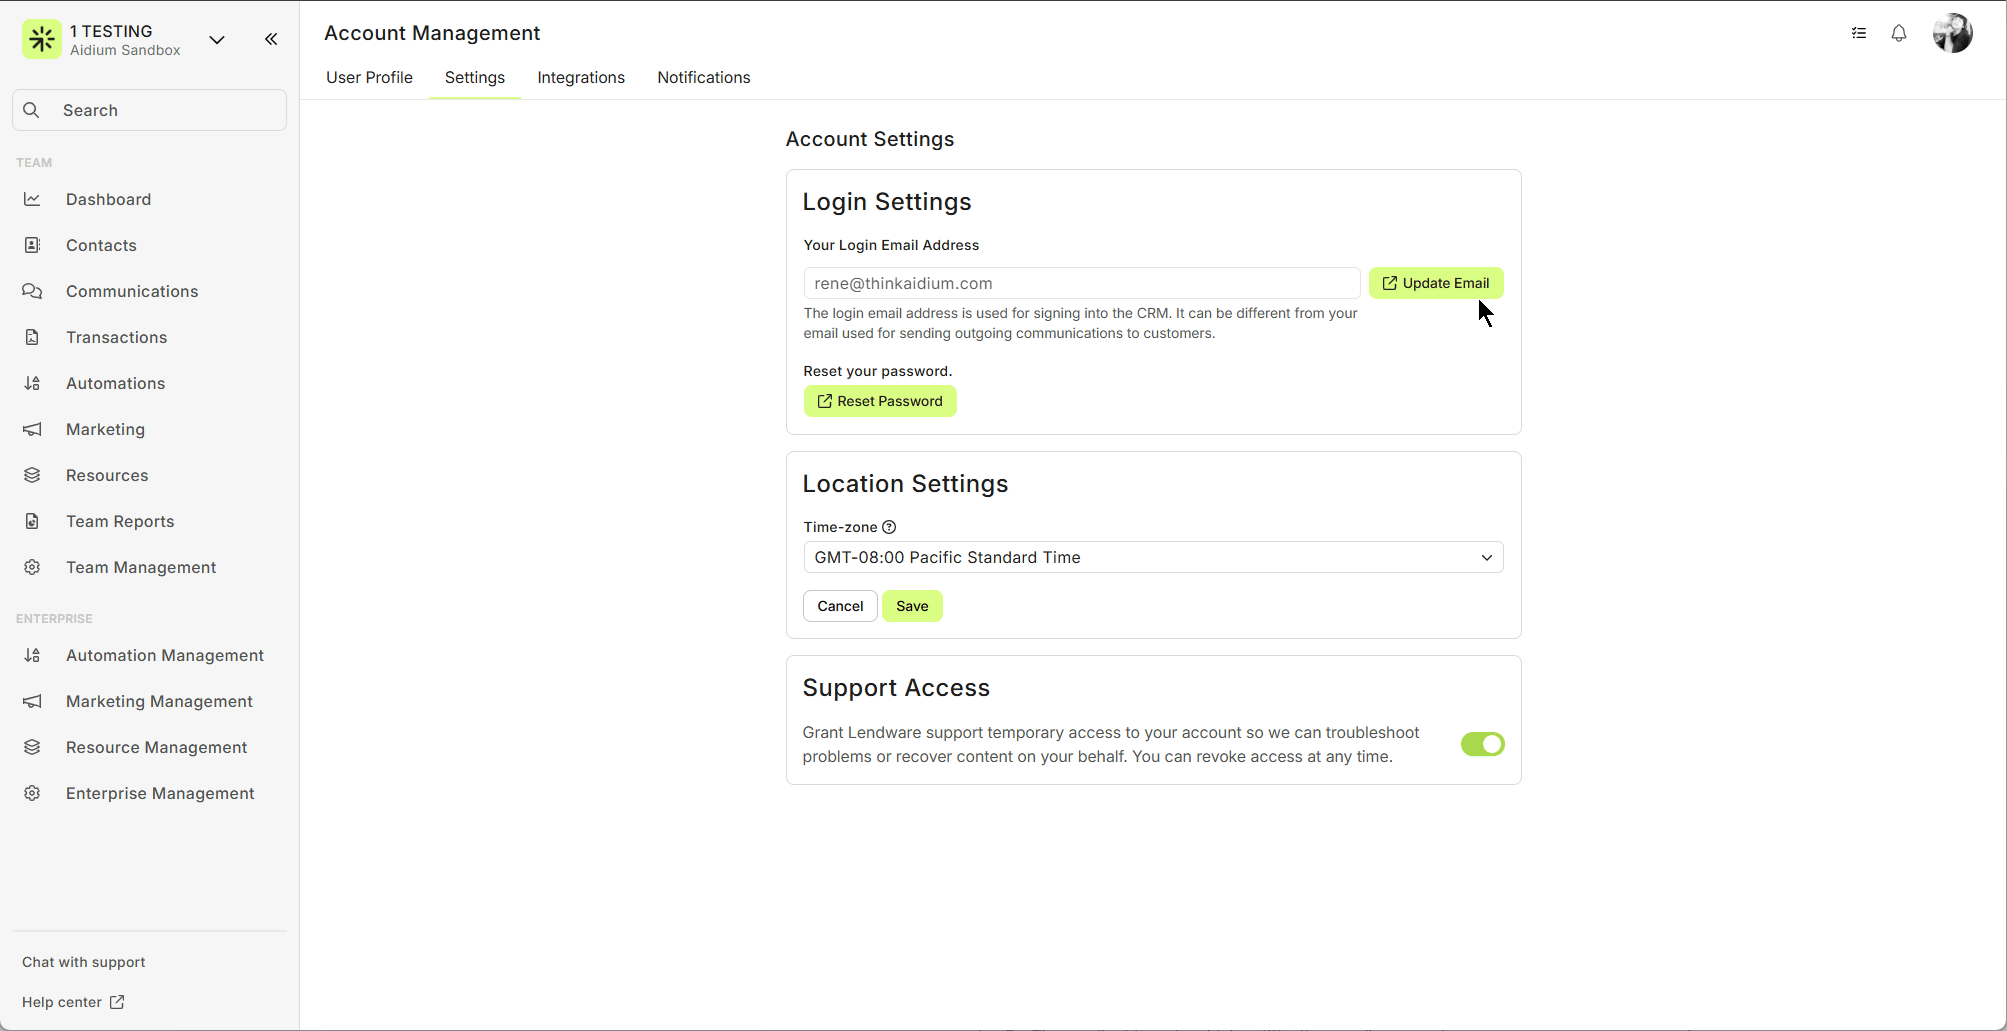The height and width of the screenshot is (1031, 2007).
Task: Switch to the Notifications tab
Action: pyautogui.click(x=703, y=78)
